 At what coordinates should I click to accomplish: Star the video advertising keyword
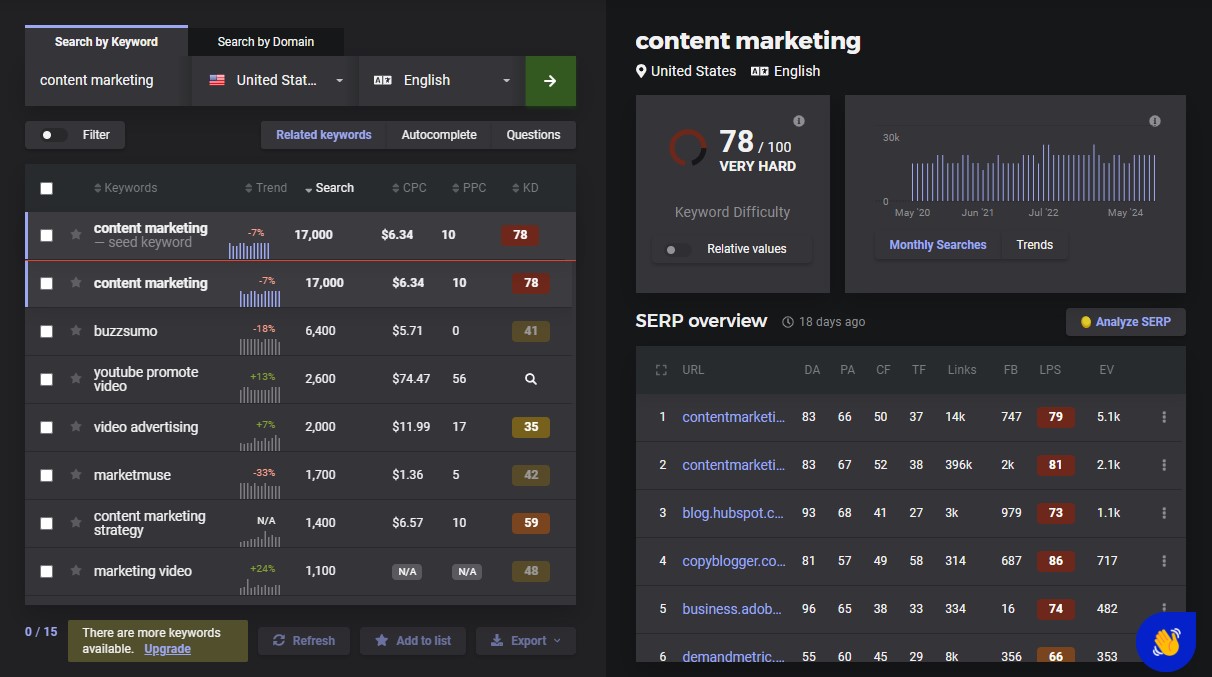point(76,427)
